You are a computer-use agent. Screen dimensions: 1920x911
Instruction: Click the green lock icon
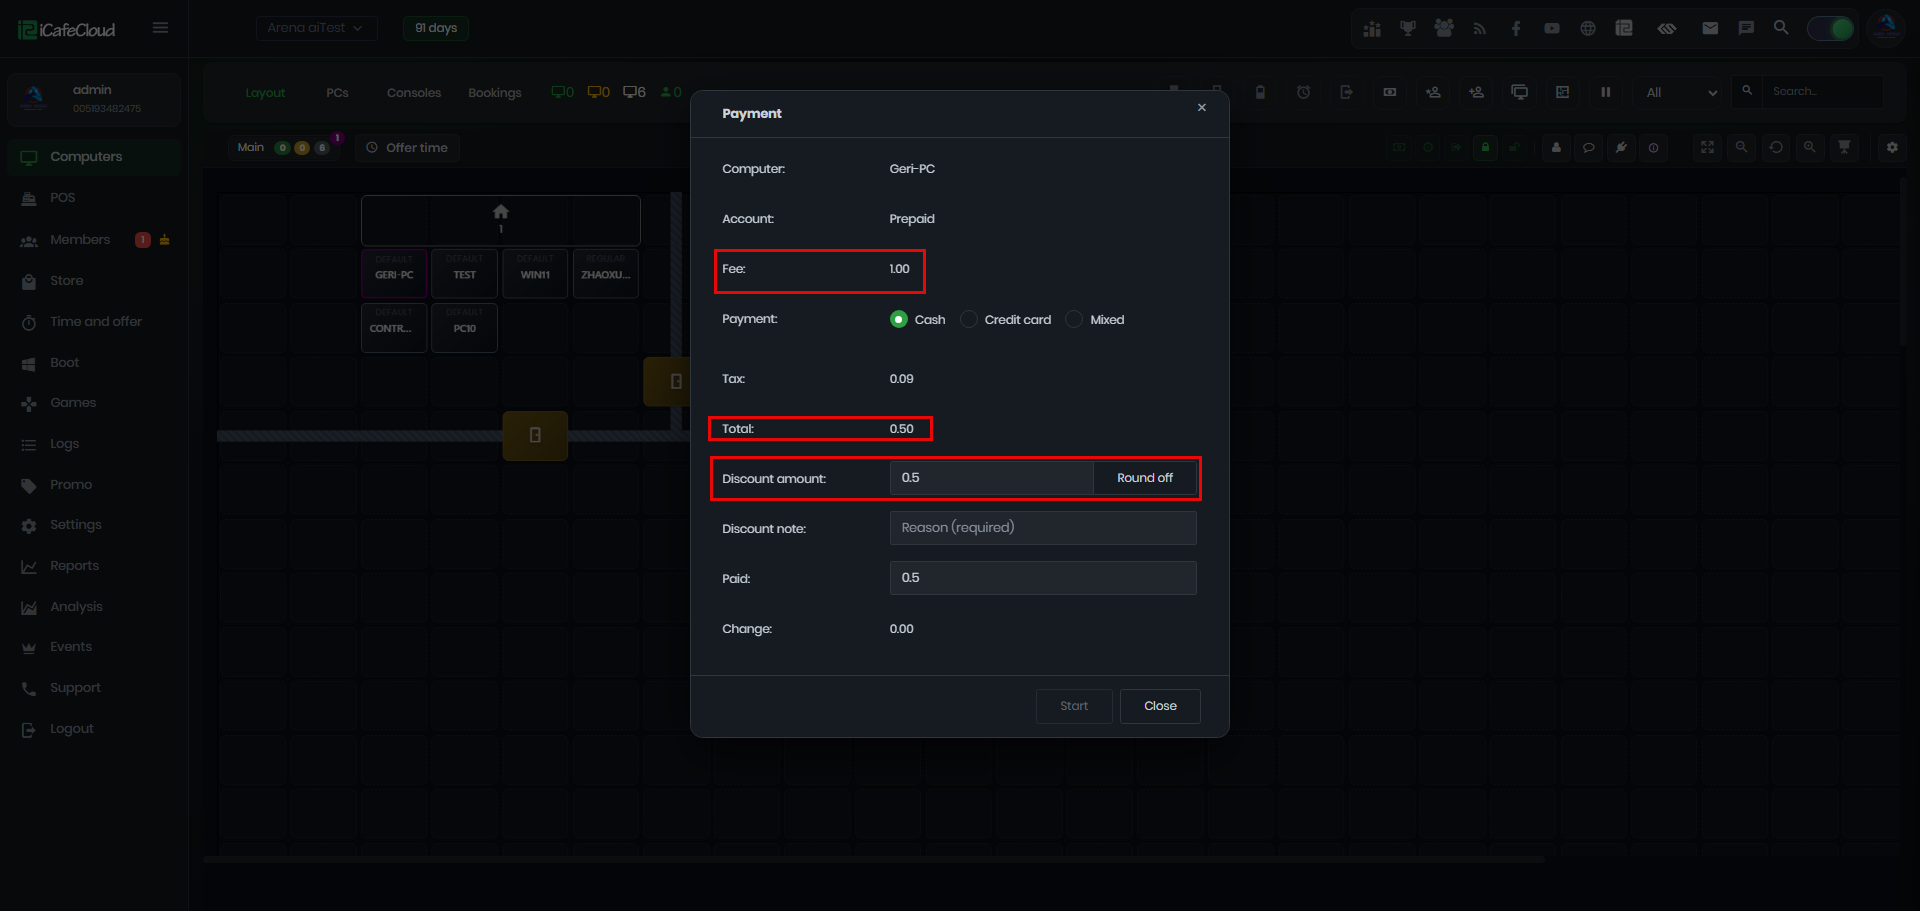pyautogui.click(x=1486, y=147)
